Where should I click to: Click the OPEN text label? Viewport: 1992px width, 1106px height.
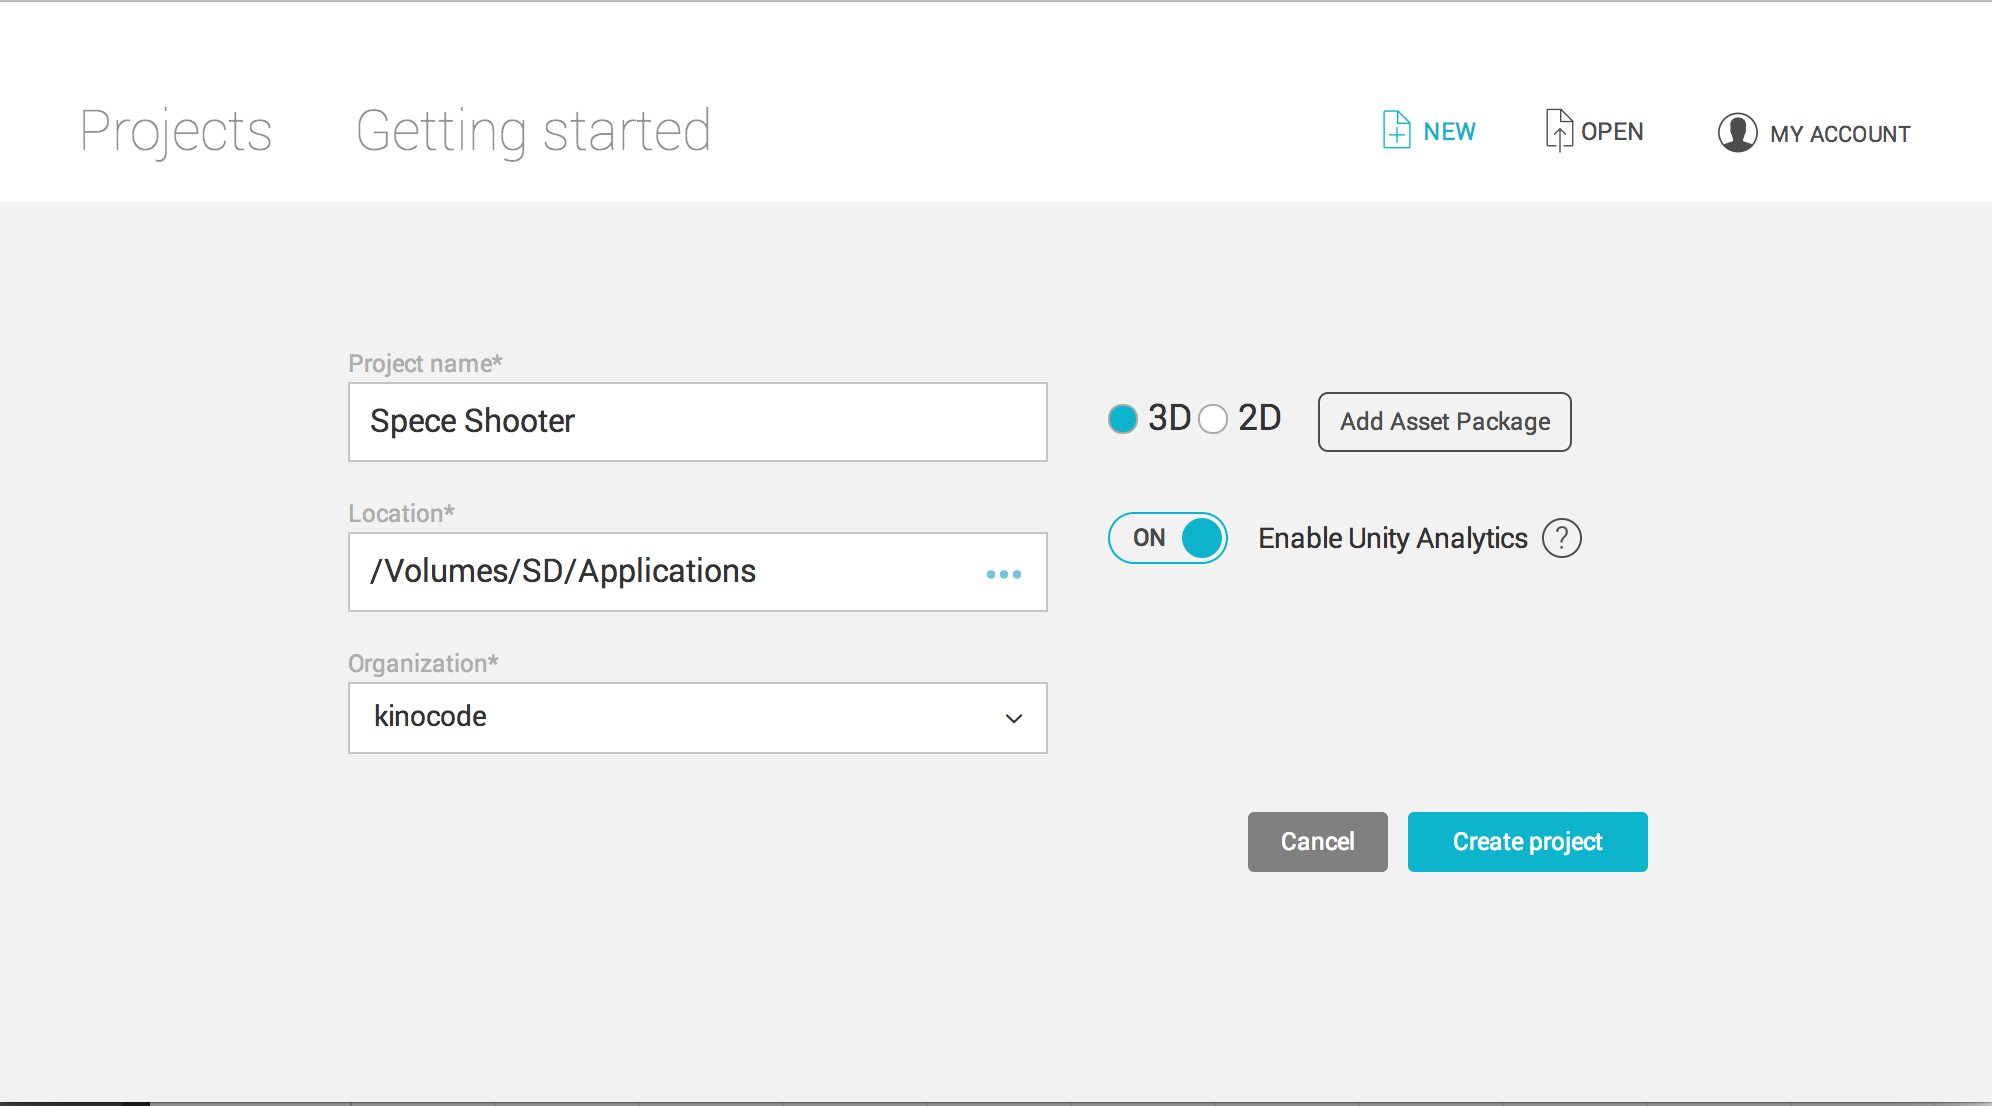1612,132
